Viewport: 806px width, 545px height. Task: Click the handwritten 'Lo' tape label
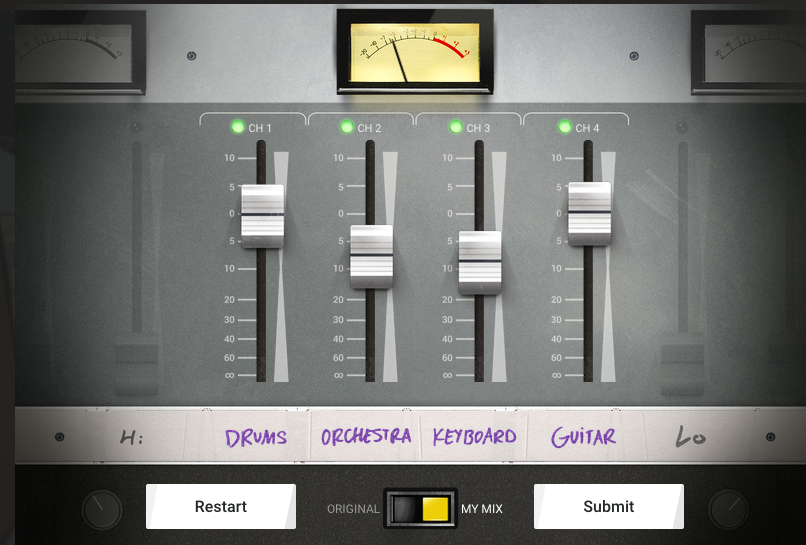click(x=690, y=436)
